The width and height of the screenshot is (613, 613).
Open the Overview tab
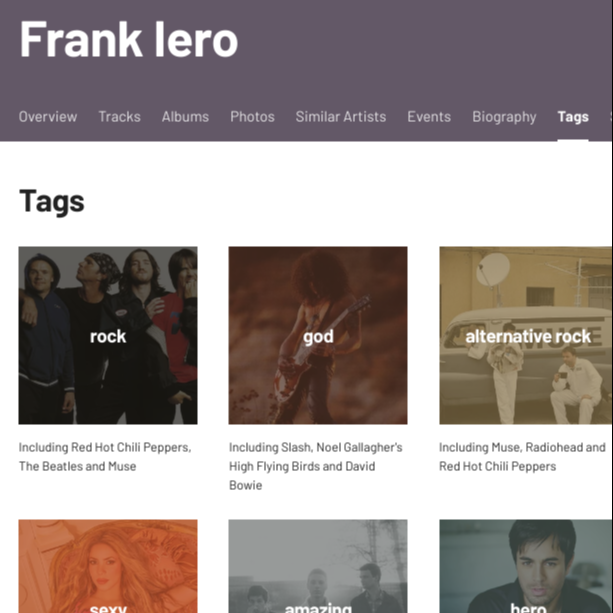(x=48, y=117)
